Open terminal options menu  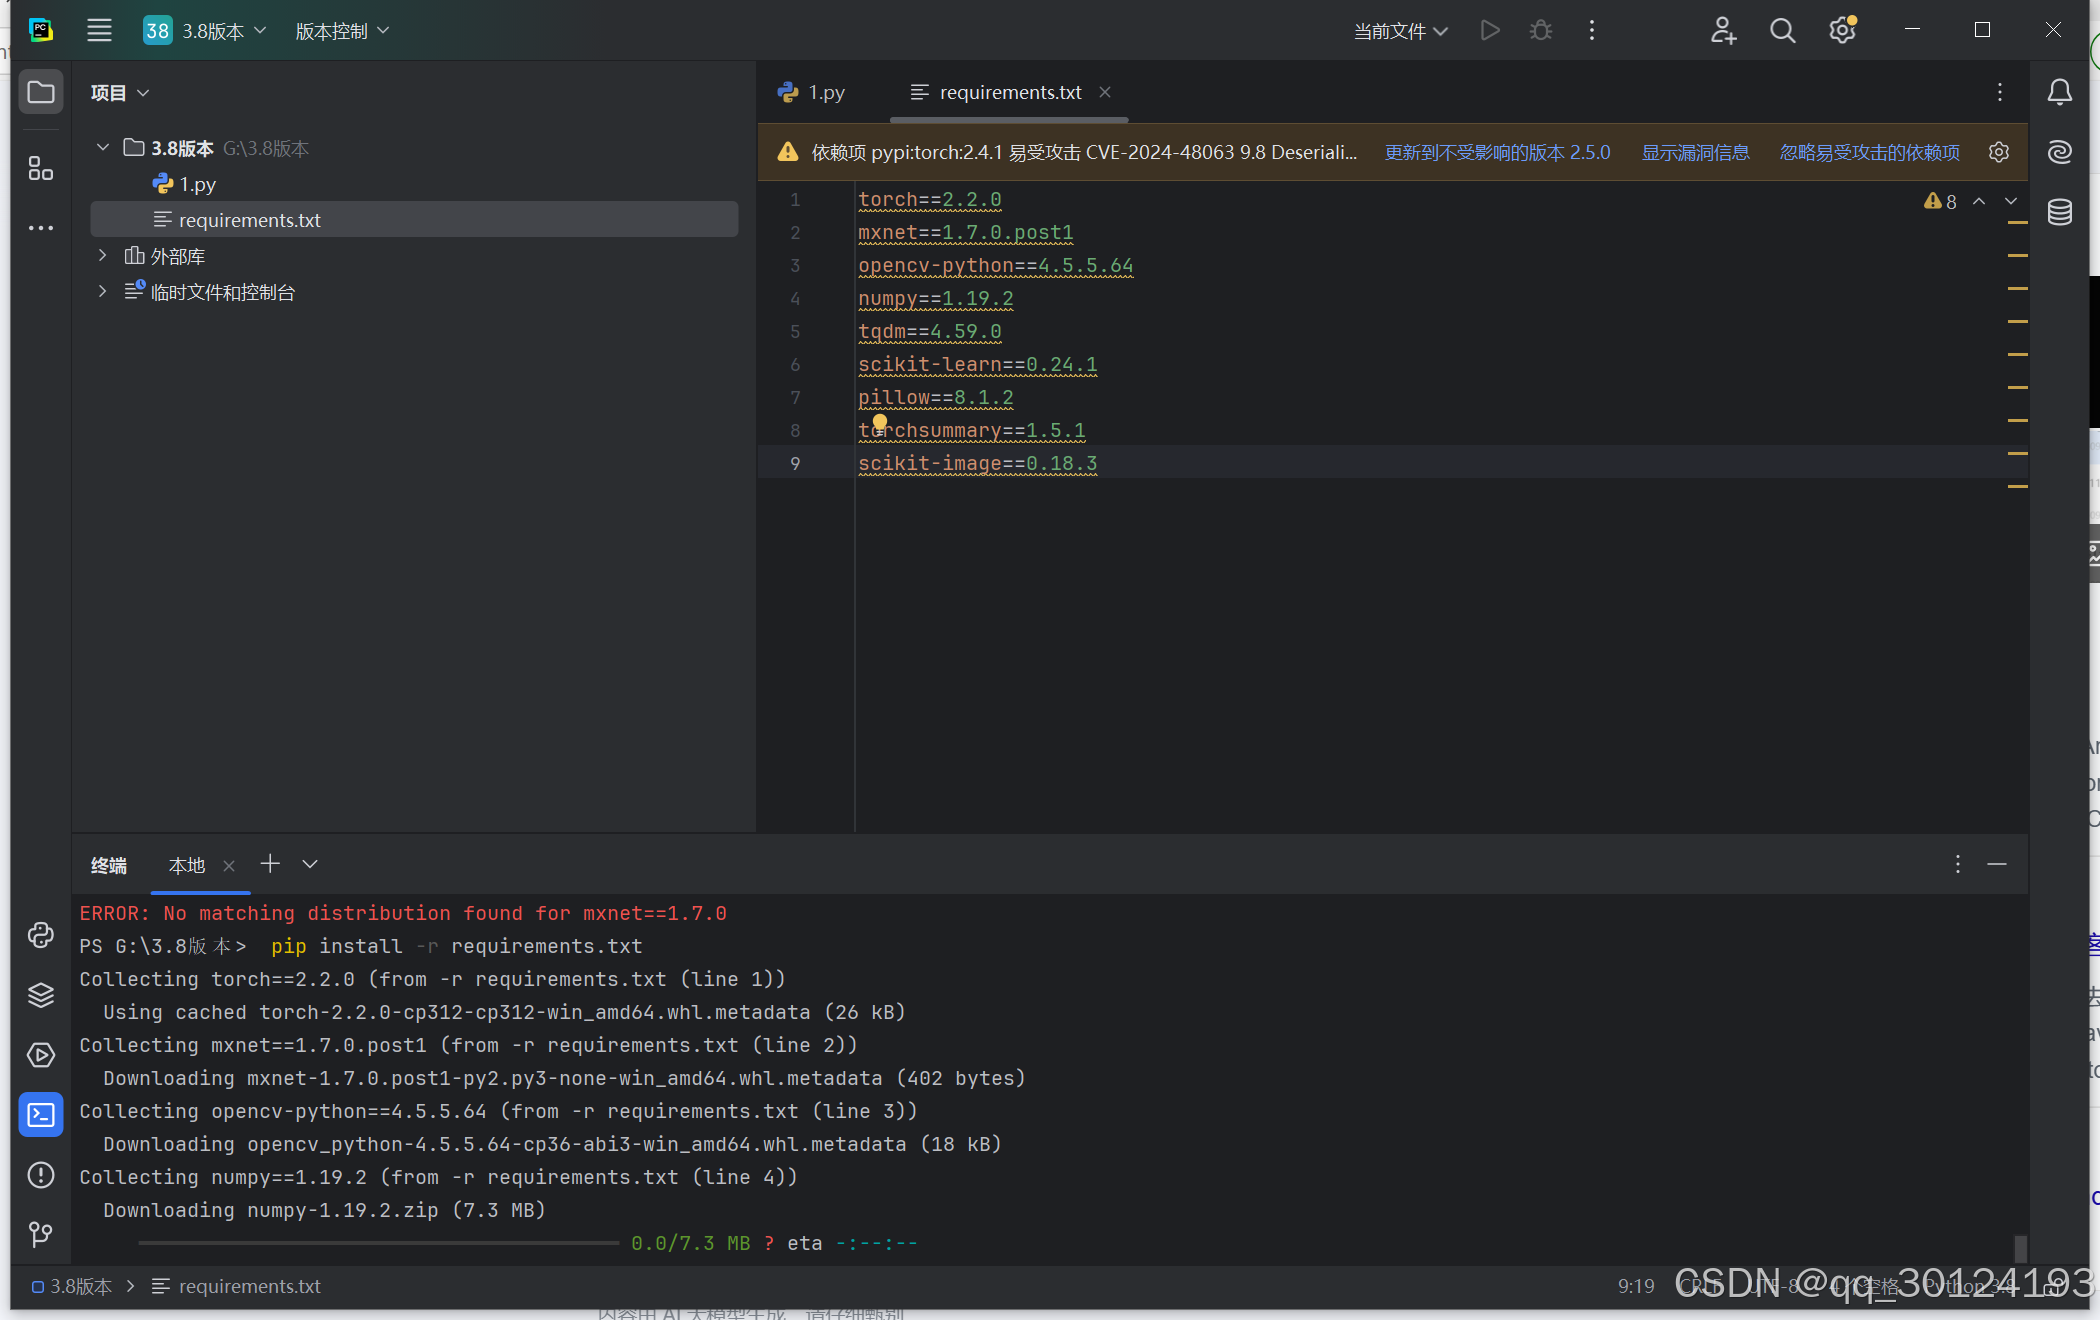tap(1958, 864)
